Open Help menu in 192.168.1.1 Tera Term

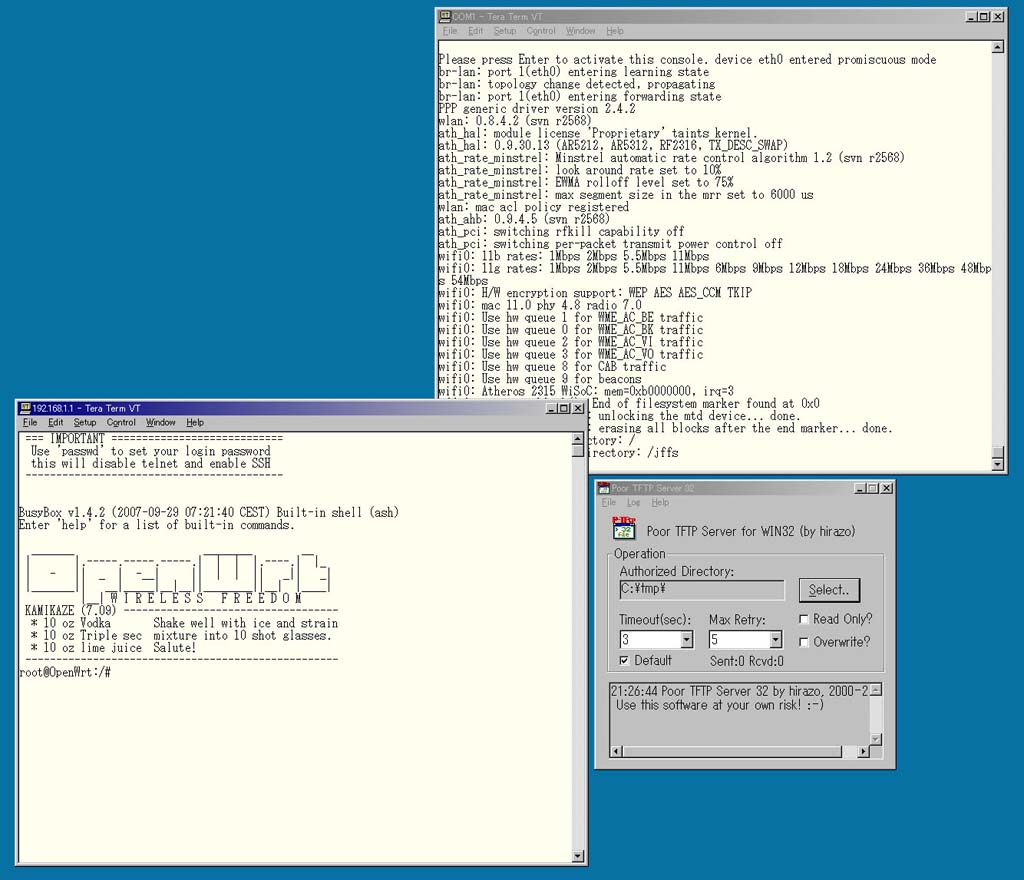tap(195, 422)
